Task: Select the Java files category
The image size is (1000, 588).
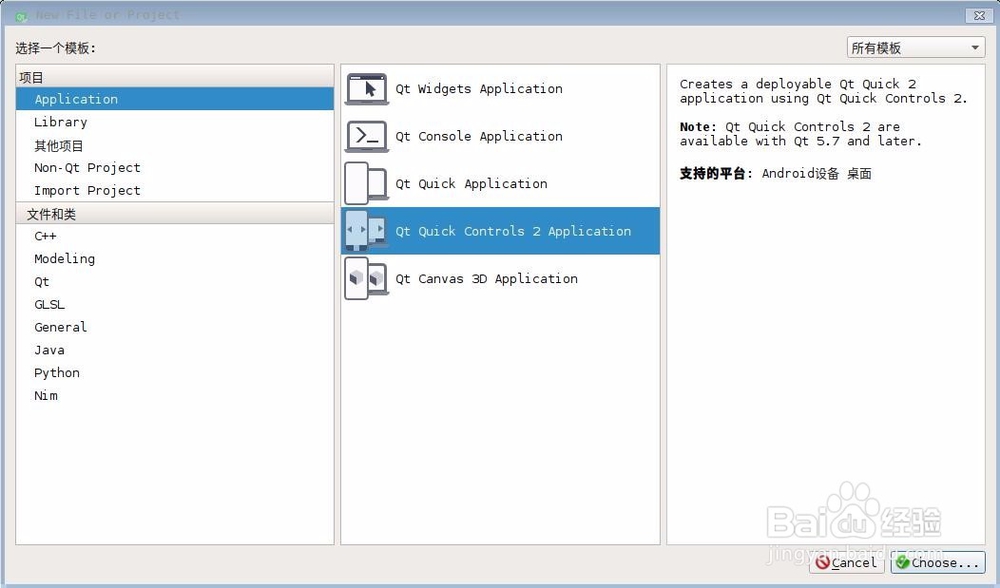Action: pos(175,350)
